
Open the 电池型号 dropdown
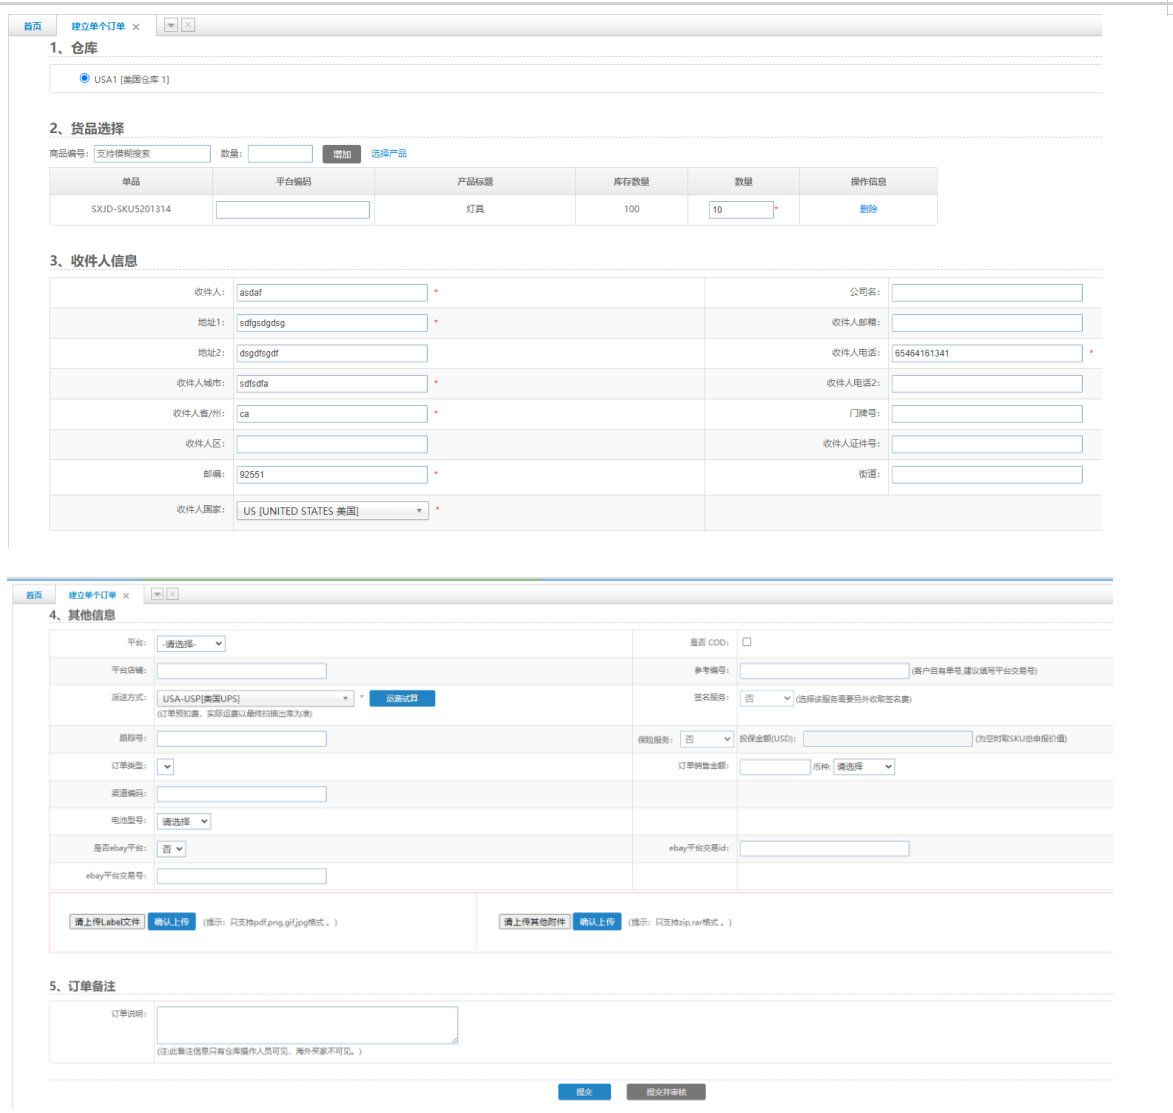point(184,822)
